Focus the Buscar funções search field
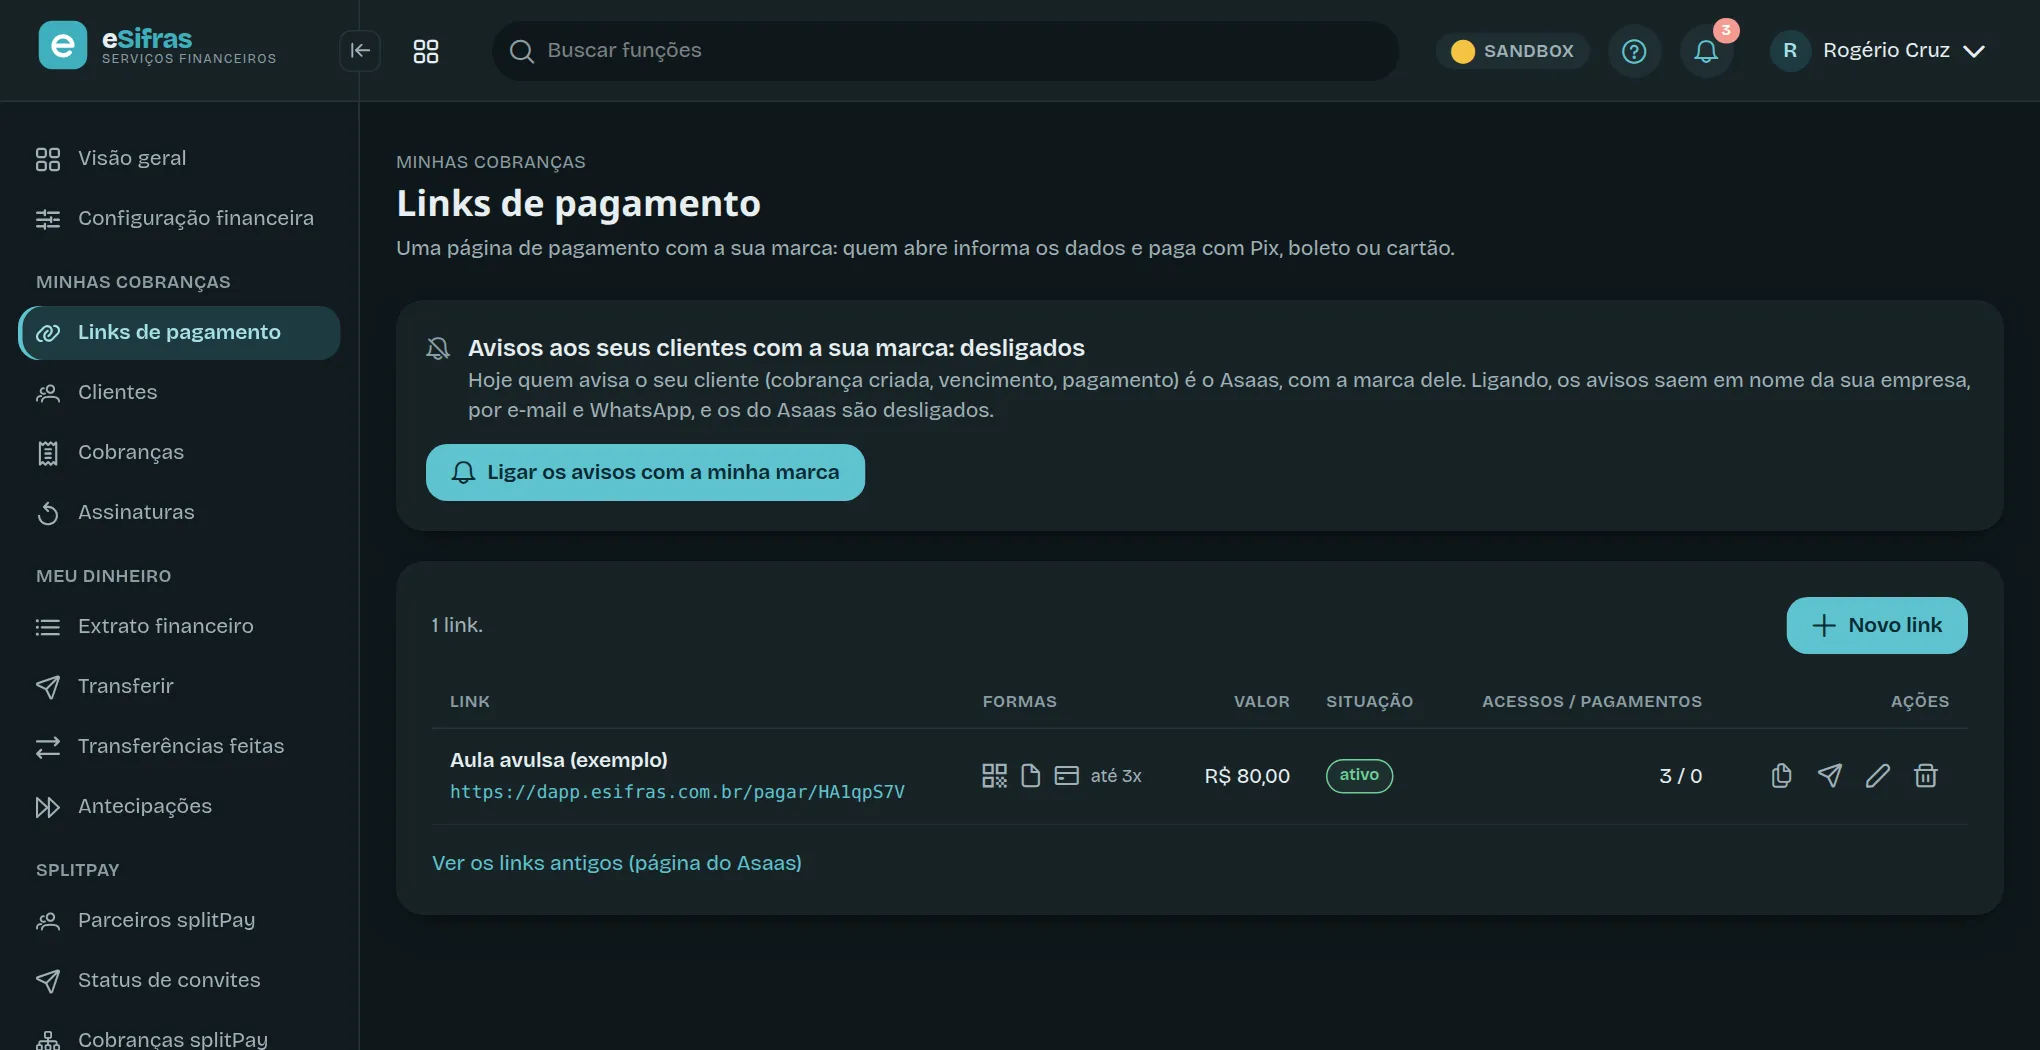This screenshot has width=2040, height=1050. coord(945,51)
